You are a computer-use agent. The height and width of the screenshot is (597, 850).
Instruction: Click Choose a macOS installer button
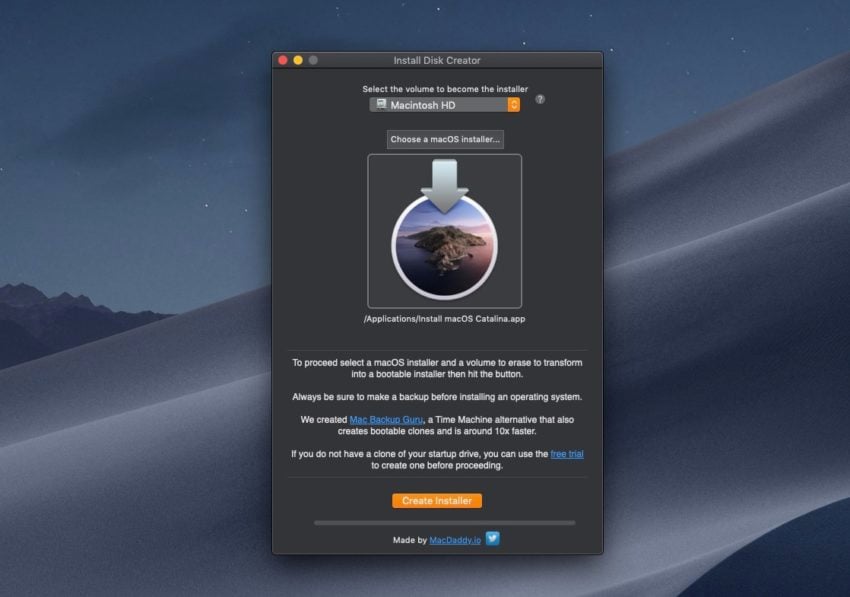pos(445,139)
